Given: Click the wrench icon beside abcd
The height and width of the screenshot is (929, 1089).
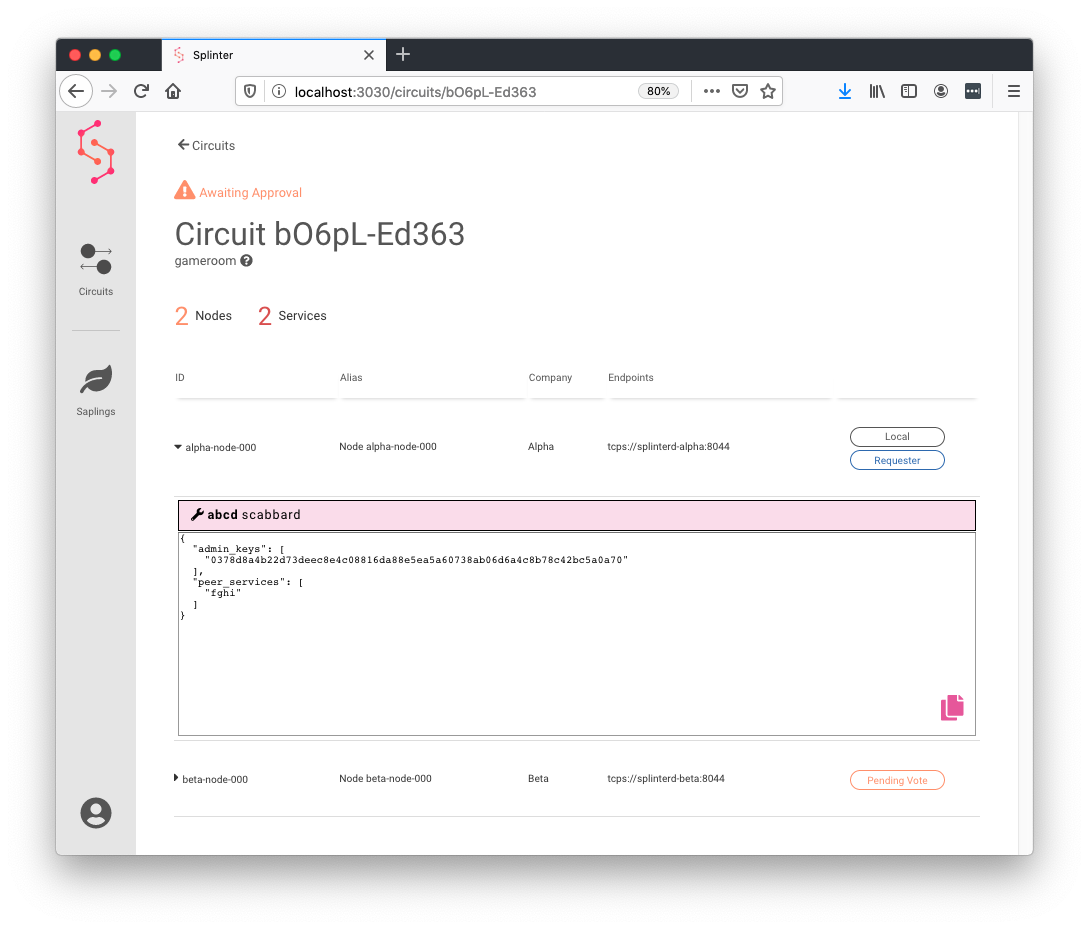Looking at the screenshot, I should [197, 514].
